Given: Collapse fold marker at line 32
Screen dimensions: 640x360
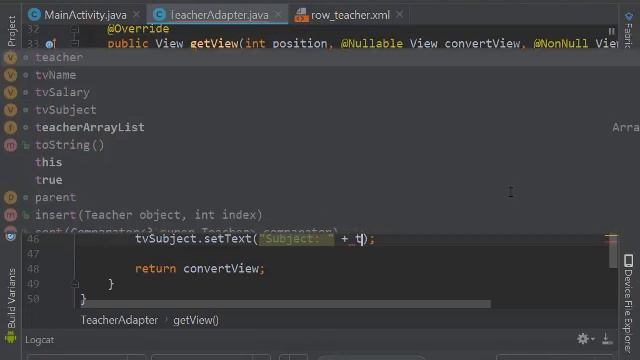Looking at the screenshot, I should [75, 29].
